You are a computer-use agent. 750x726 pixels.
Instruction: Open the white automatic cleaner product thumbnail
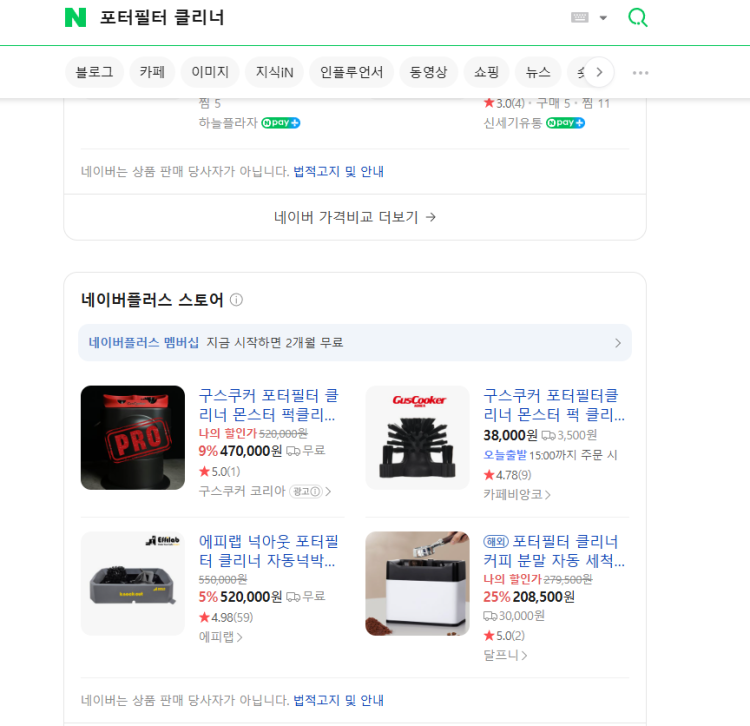click(417, 583)
